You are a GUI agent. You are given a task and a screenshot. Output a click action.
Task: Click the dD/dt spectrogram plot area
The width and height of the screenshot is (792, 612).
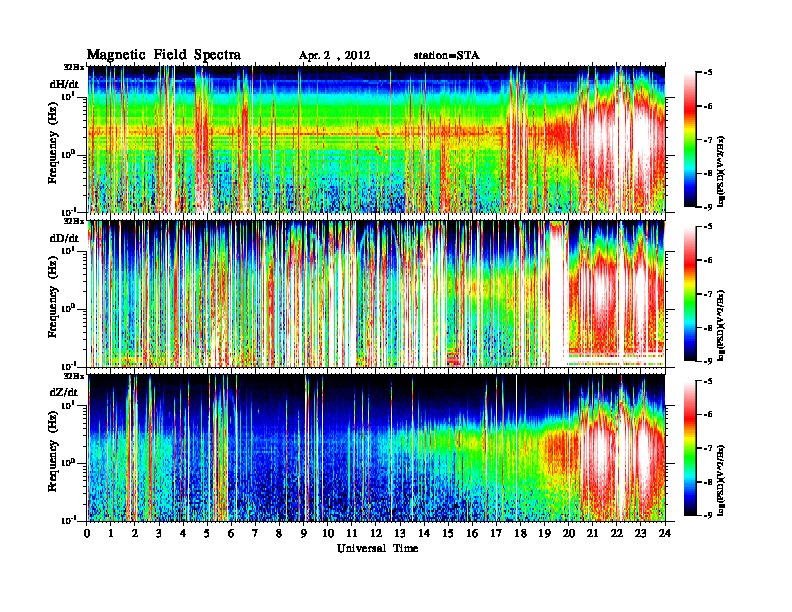tap(376, 293)
